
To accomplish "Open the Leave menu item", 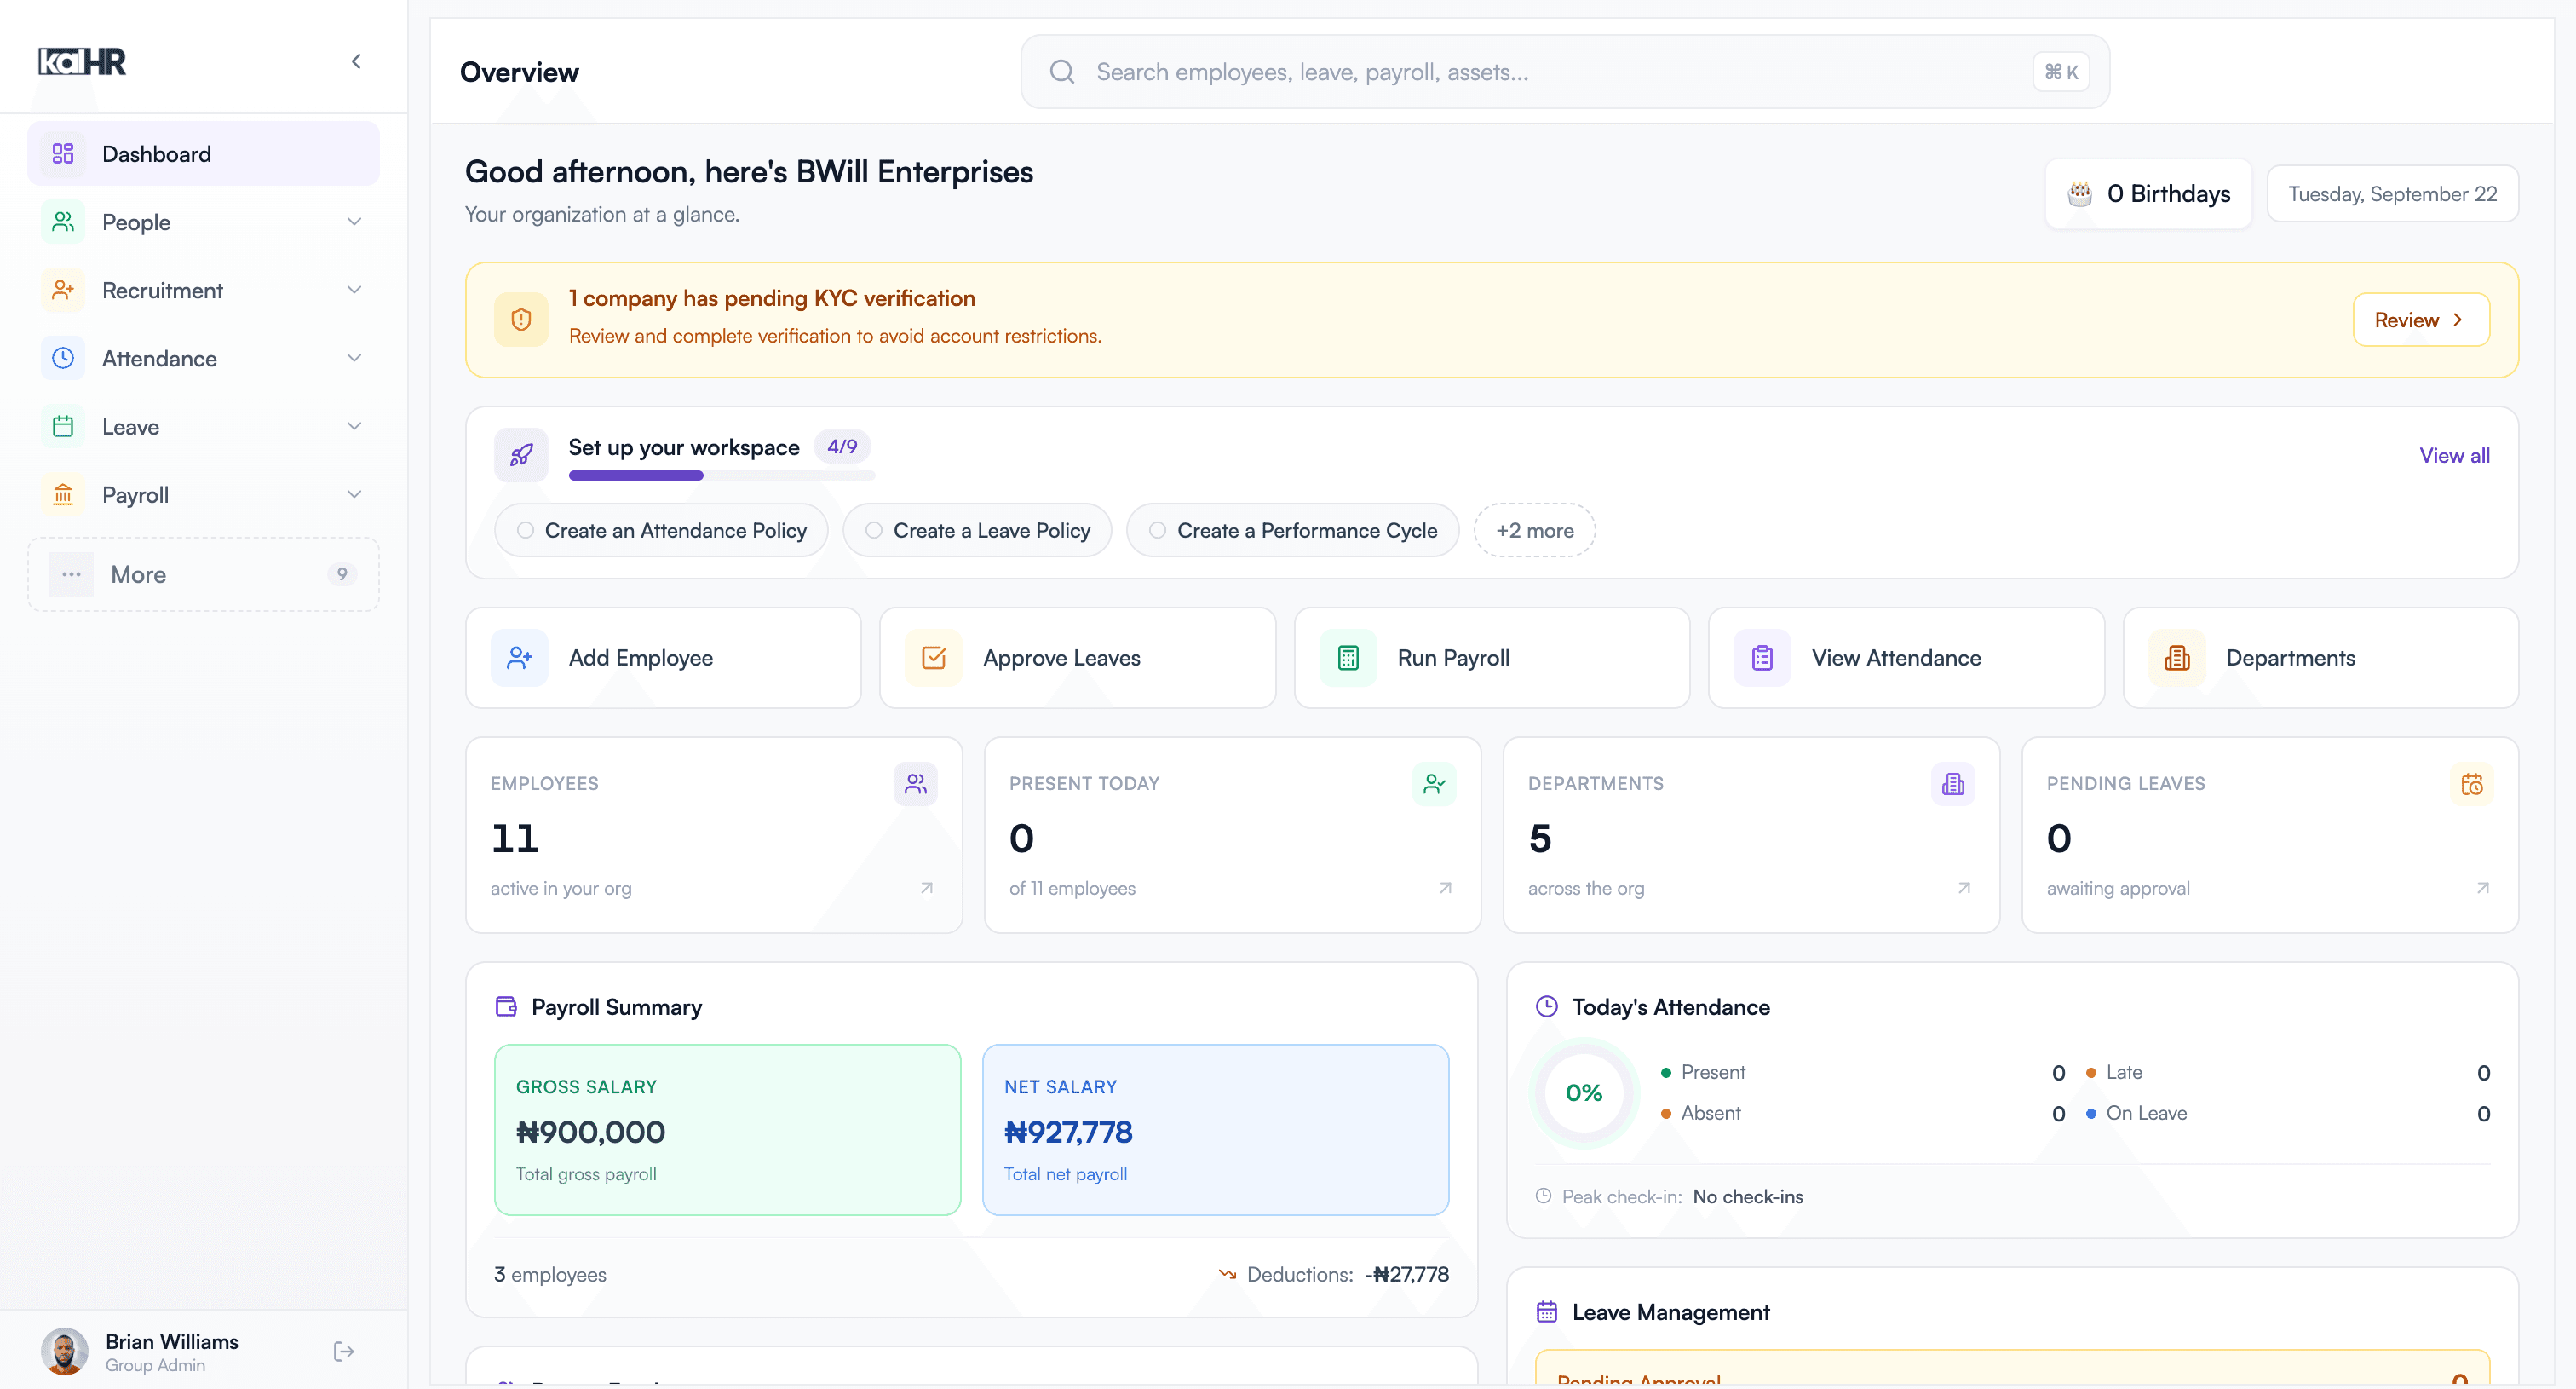I will pos(203,426).
